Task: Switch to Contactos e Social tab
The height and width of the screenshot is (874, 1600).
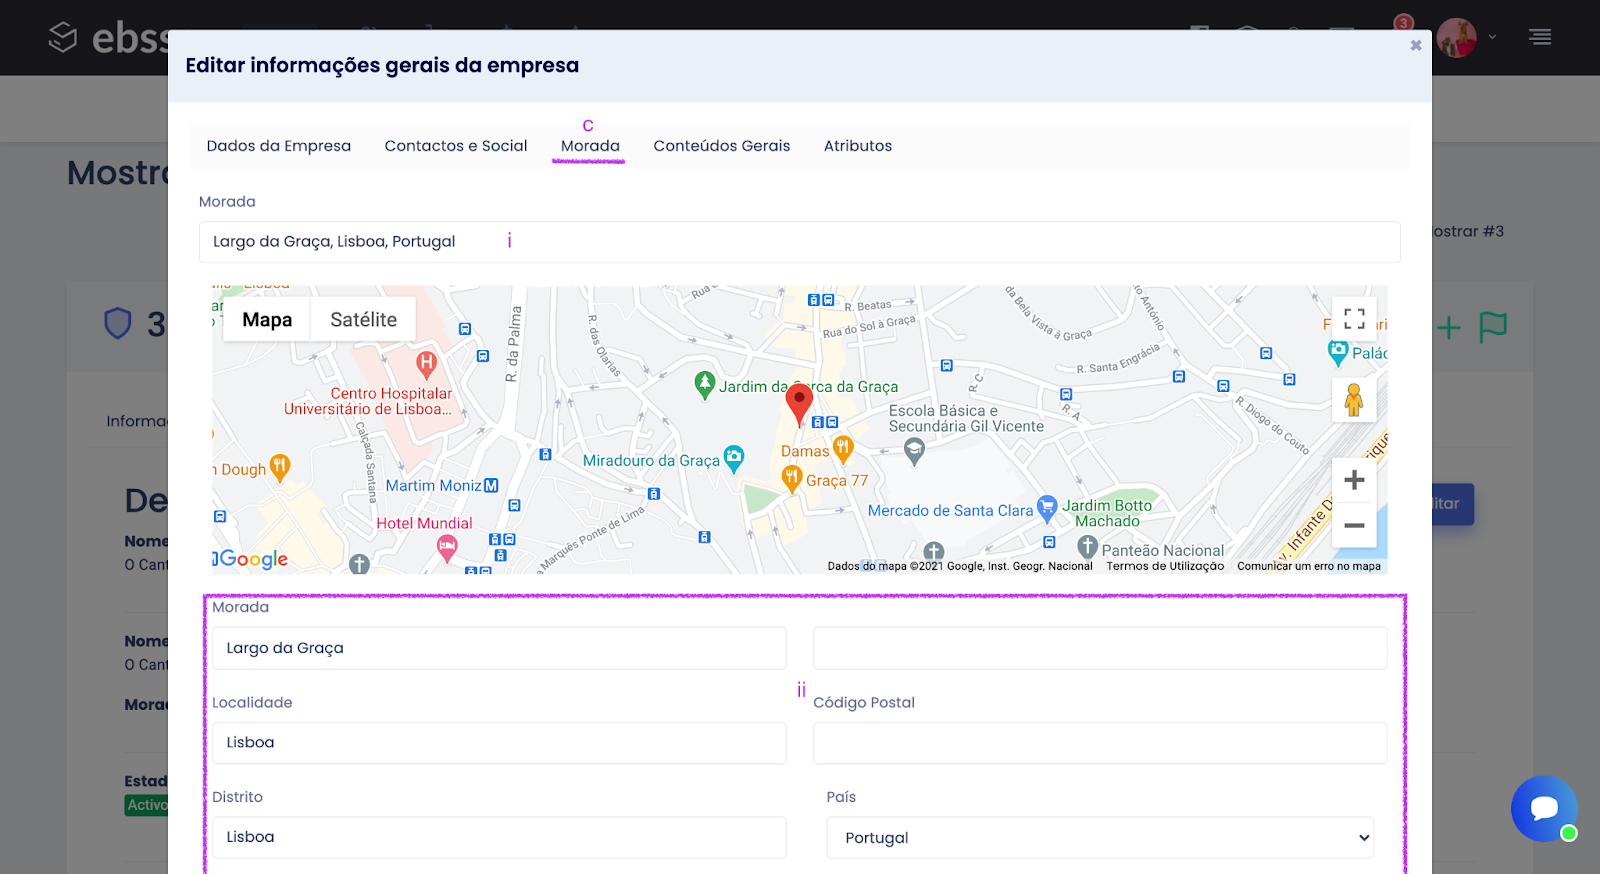Action: coord(456,146)
